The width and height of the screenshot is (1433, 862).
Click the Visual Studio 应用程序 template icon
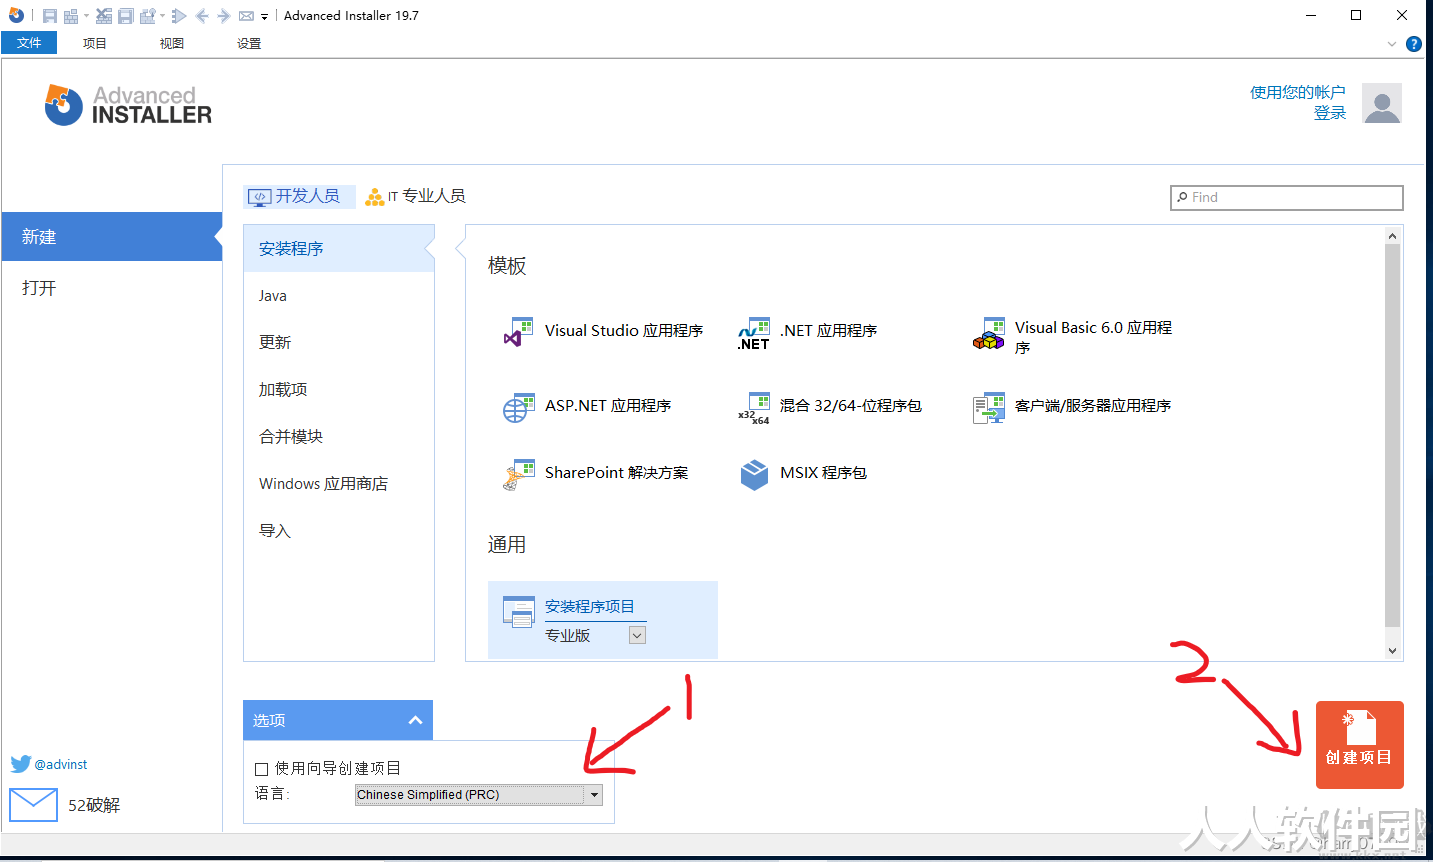(518, 332)
